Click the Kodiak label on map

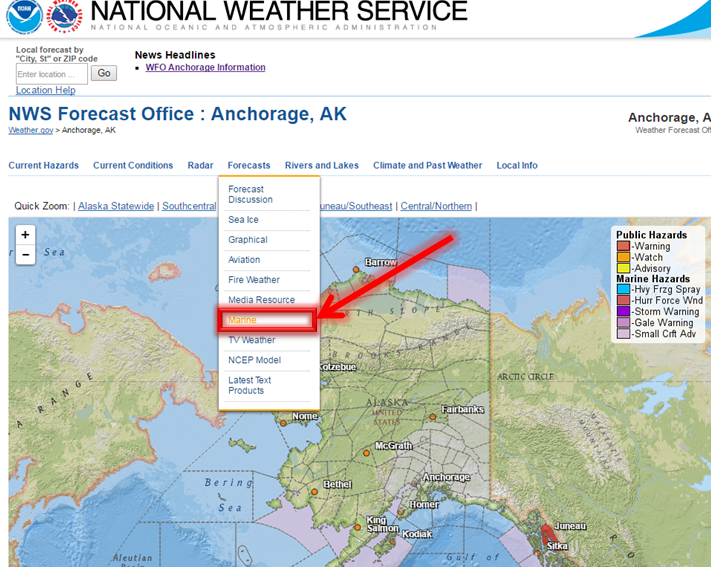[x=417, y=534]
